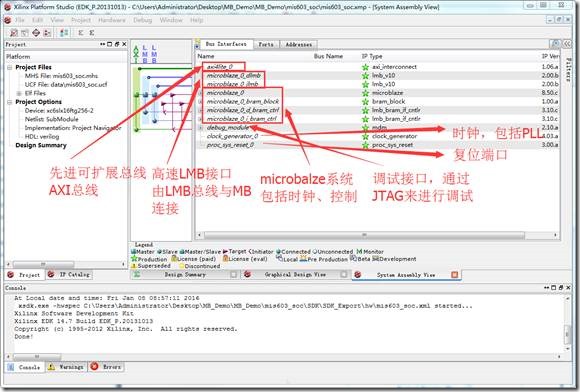The height and width of the screenshot is (392, 580).
Task: Select Device: xc6slx16ftg256-2 option
Action: tap(59, 111)
